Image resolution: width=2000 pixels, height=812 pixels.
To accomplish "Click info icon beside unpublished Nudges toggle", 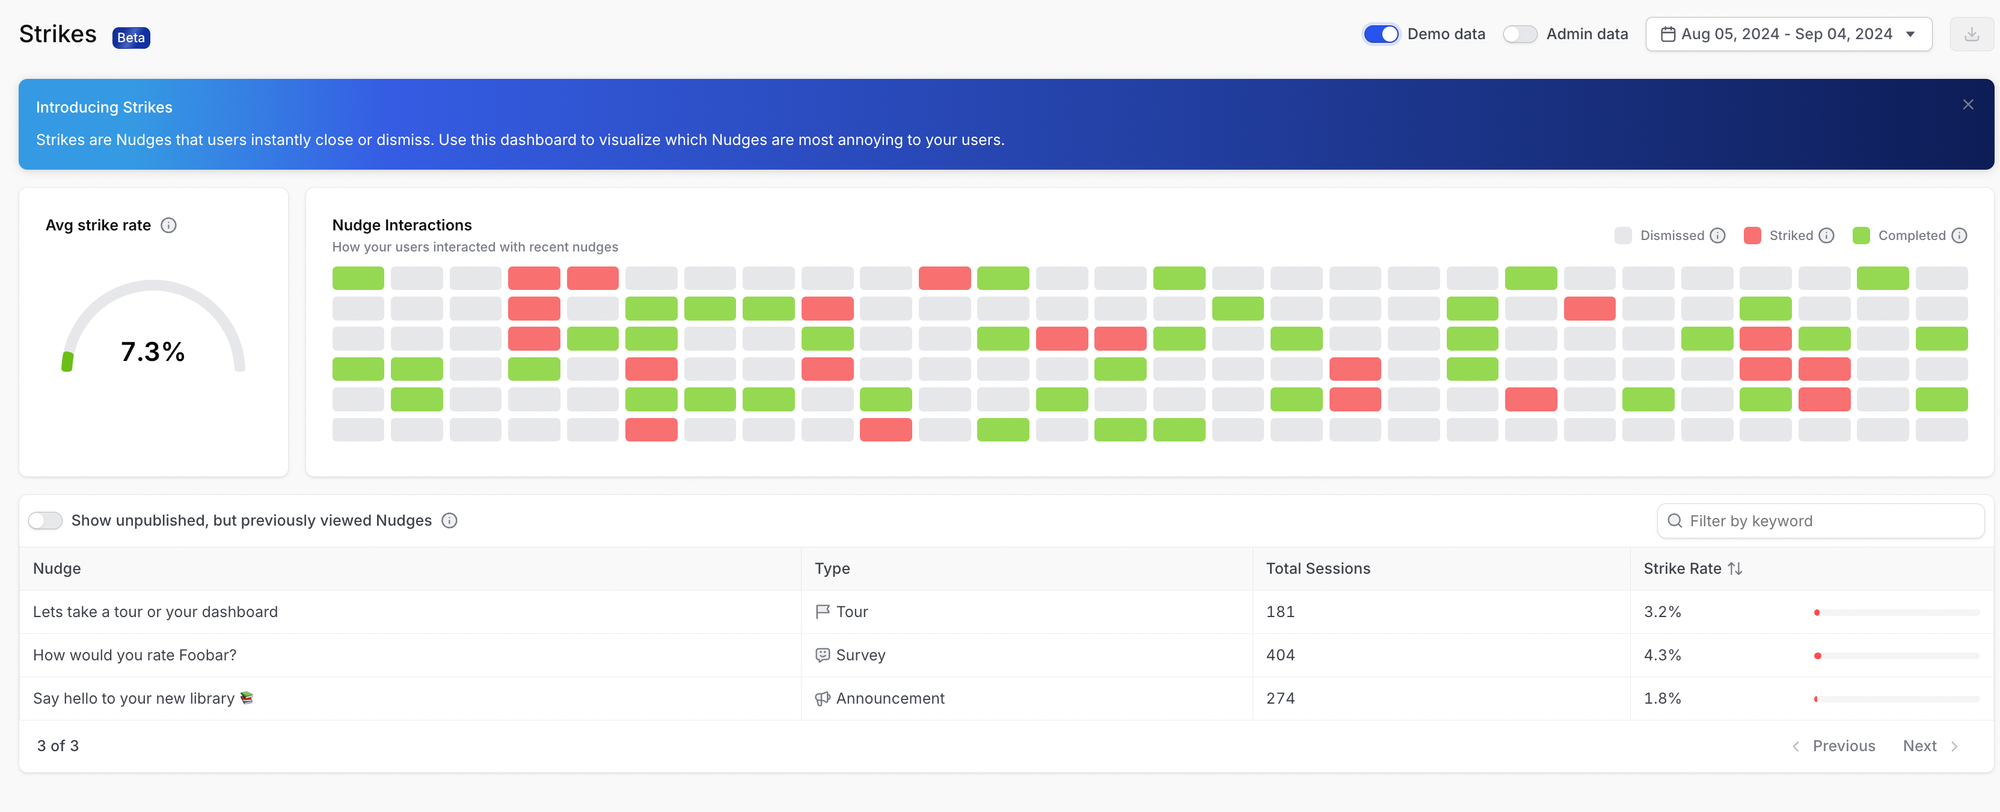I will pos(450,520).
